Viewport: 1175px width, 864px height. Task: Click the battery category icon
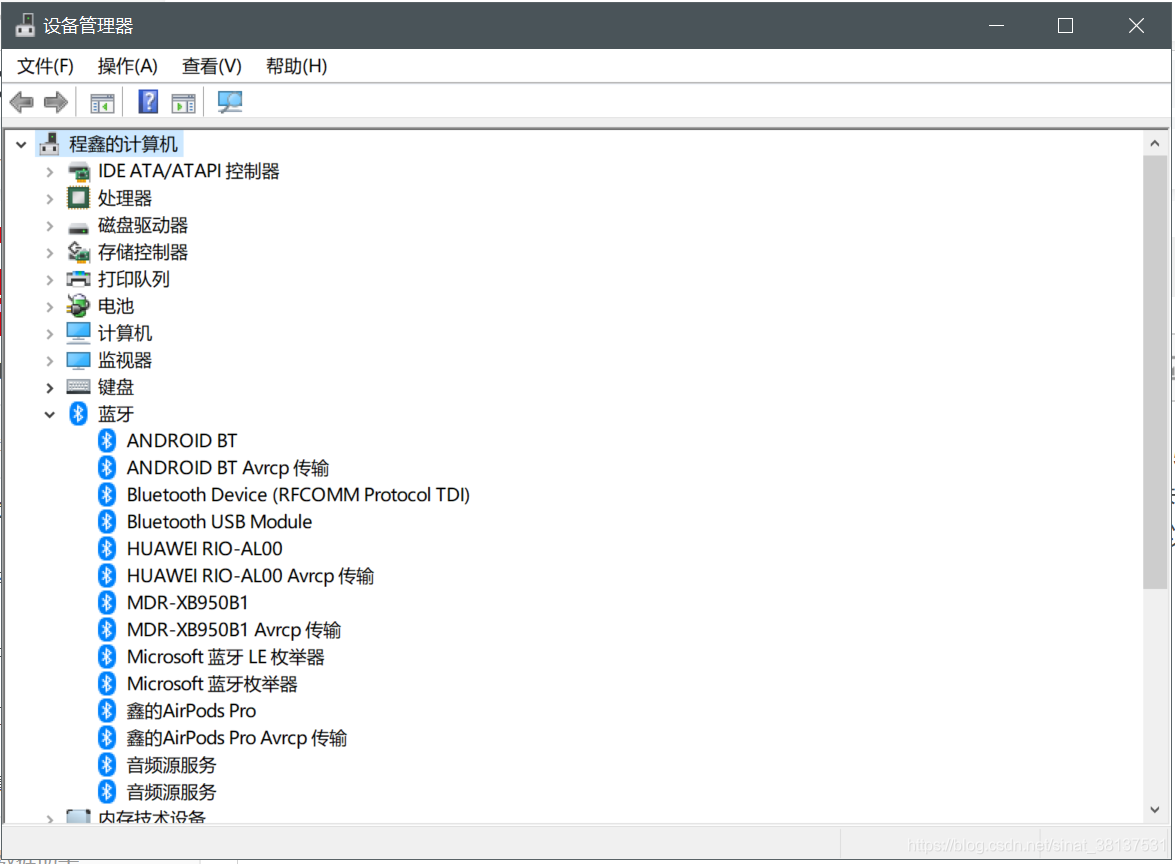tap(78, 306)
